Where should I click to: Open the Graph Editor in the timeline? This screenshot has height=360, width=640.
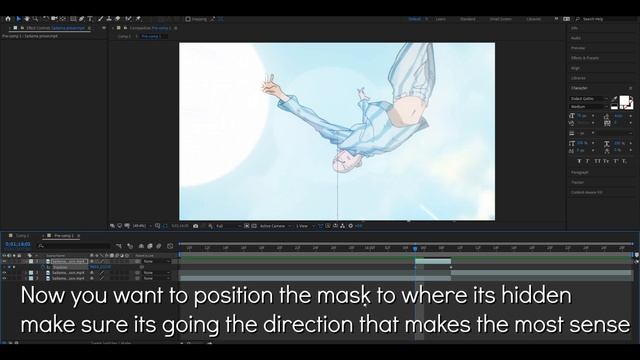tap(170, 246)
